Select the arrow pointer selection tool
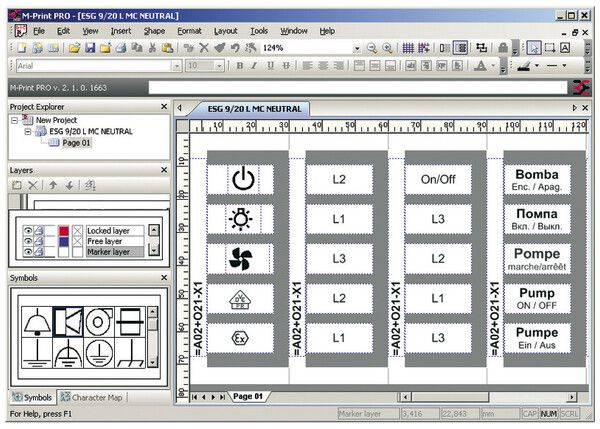600x429 pixels. (534, 48)
